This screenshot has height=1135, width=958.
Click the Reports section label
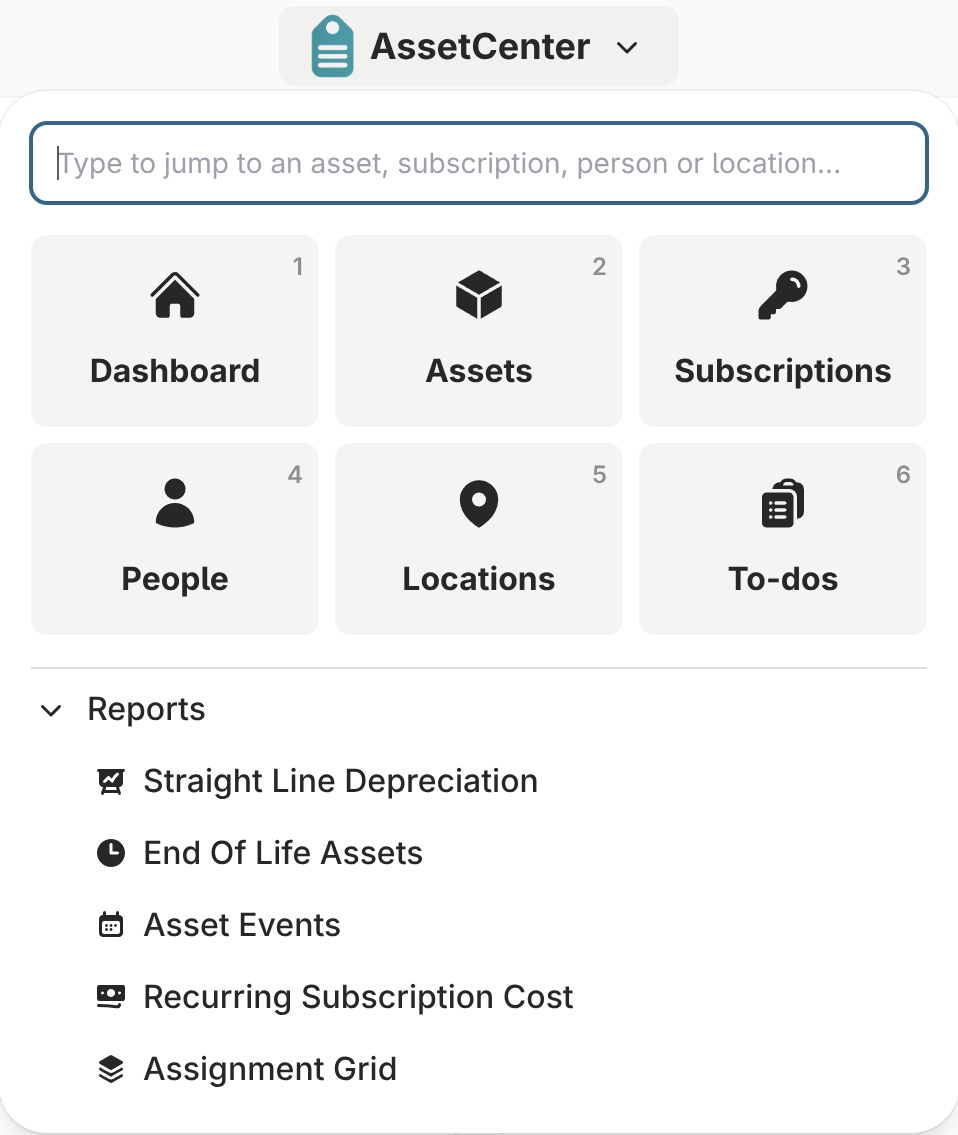click(146, 710)
